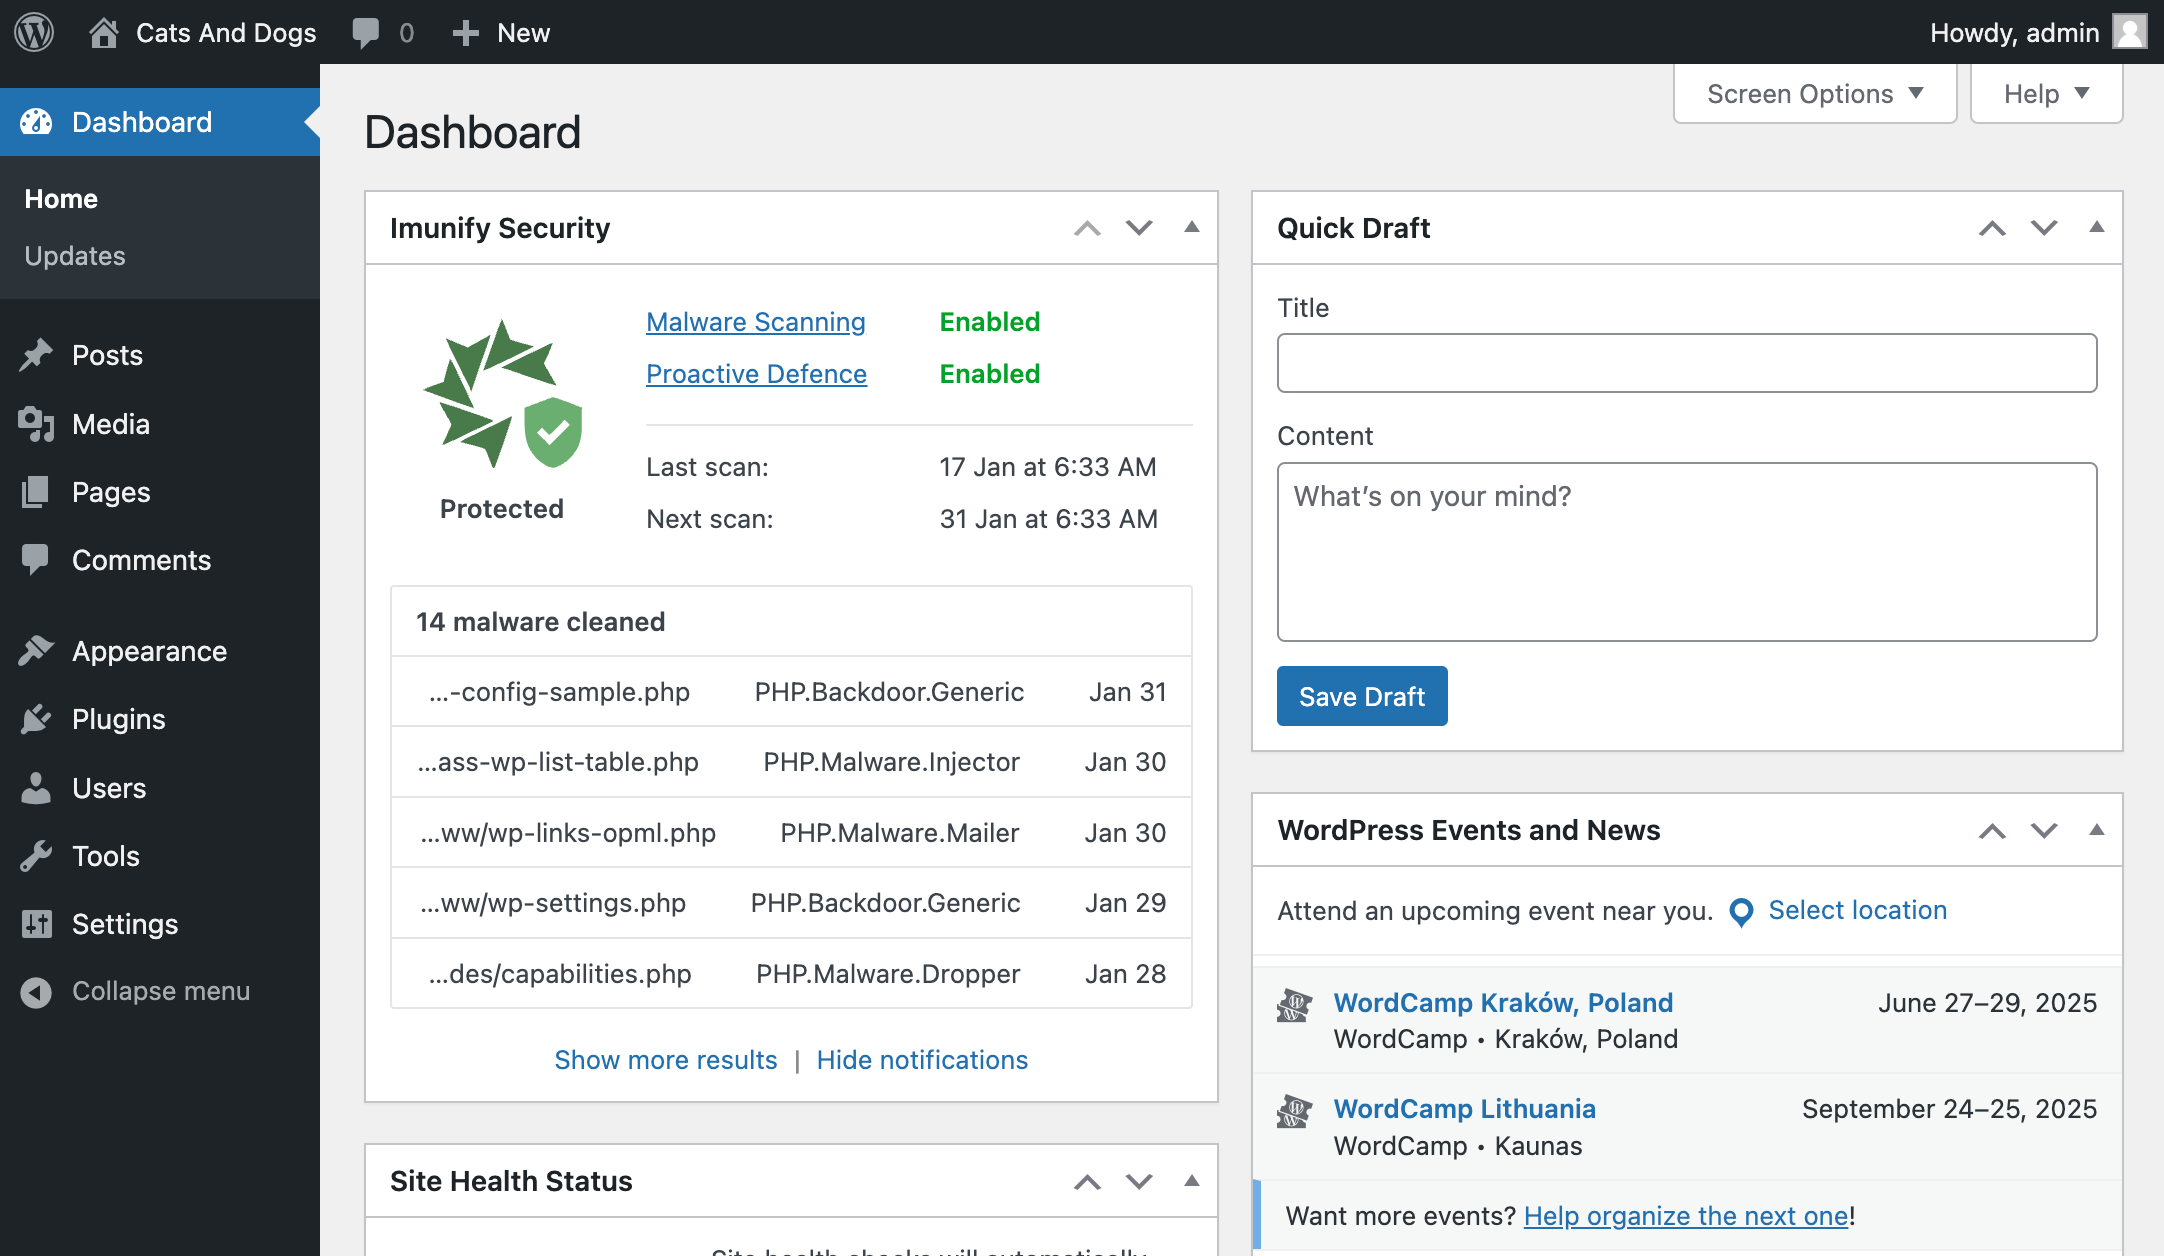Click the location pin beside Select location
Viewport: 2164px width, 1256px height.
pyautogui.click(x=1739, y=912)
